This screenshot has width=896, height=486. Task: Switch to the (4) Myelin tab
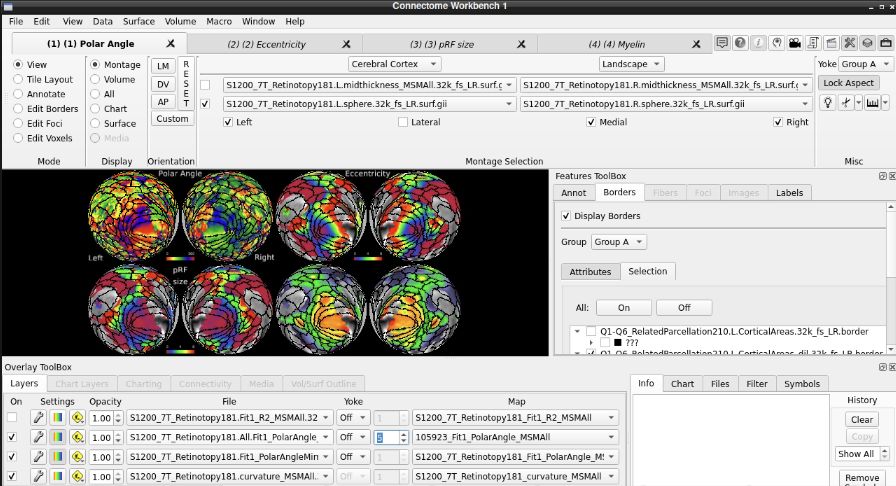click(617, 44)
